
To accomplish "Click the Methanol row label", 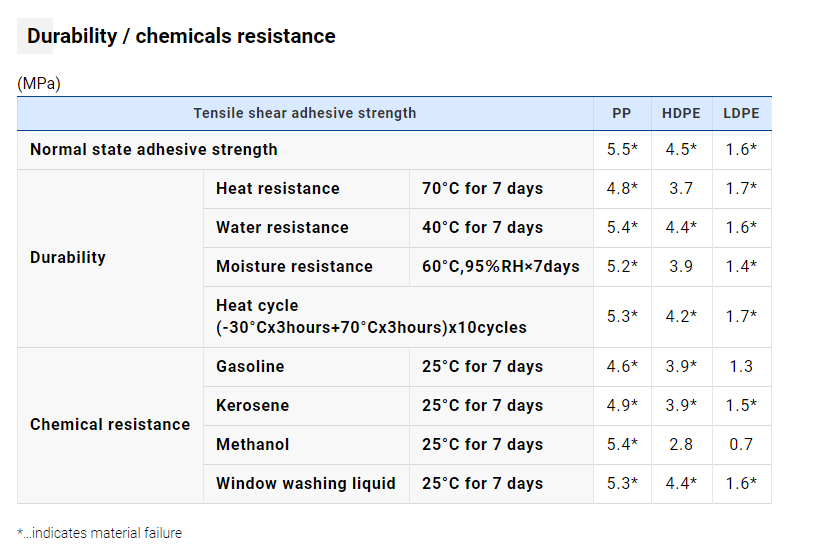I will [252, 444].
